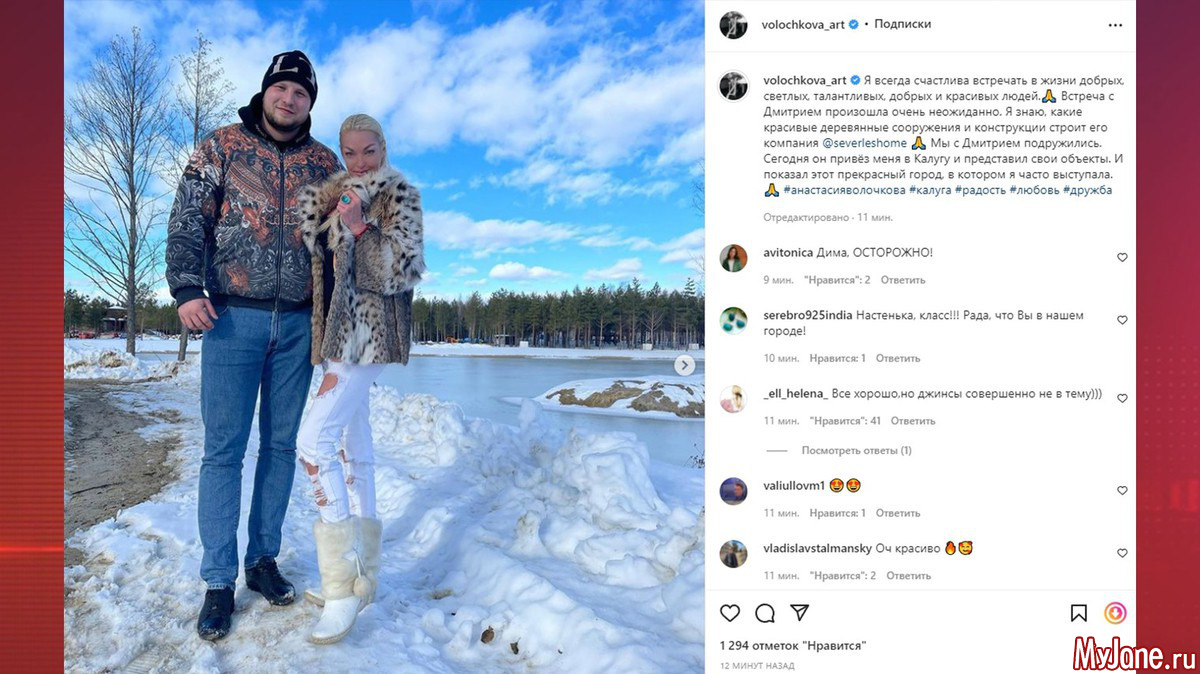The image size is (1200, 674).
Task: Like vladislavstalmansky's comment heart
Action: (x=1122, y=553)
